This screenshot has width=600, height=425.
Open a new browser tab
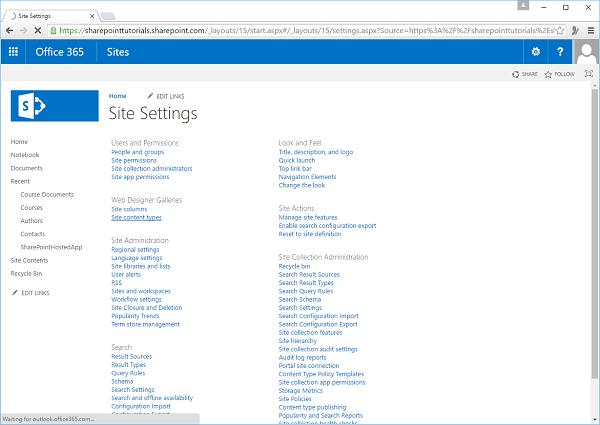[108, 16]
